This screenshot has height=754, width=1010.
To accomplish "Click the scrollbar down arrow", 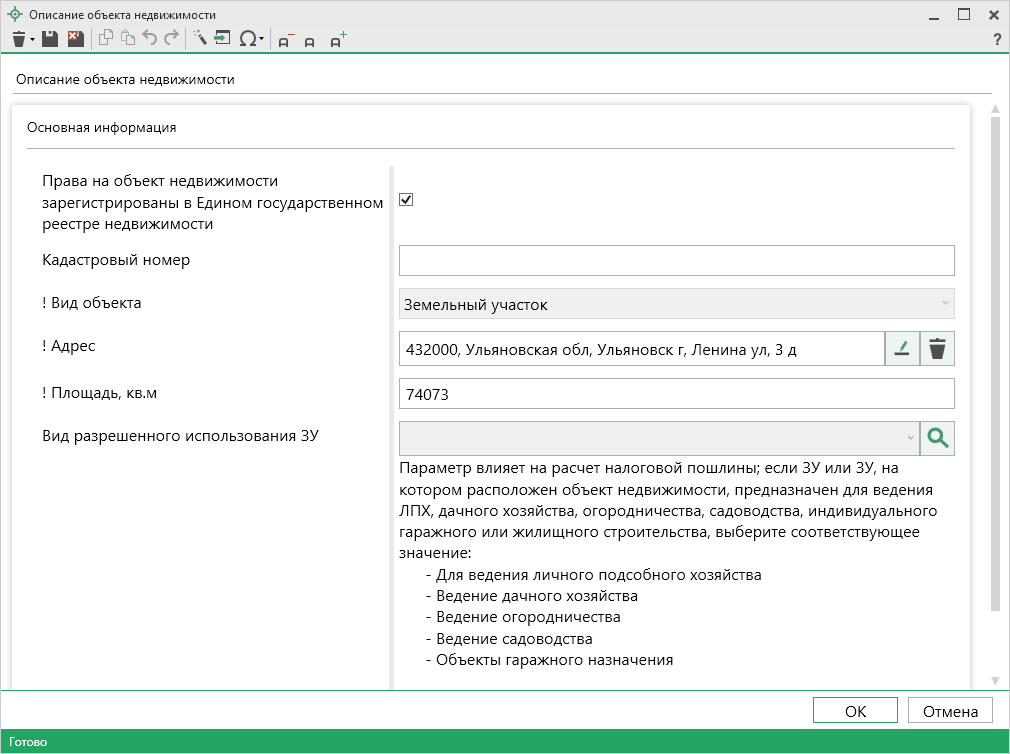I will point(995,681).
